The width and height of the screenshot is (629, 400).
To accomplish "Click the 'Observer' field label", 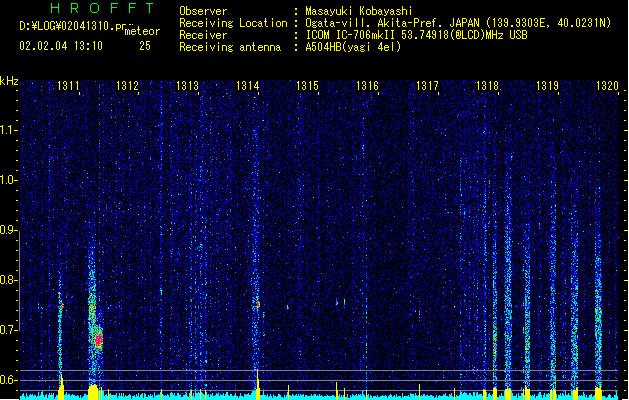I will (203, 11).
